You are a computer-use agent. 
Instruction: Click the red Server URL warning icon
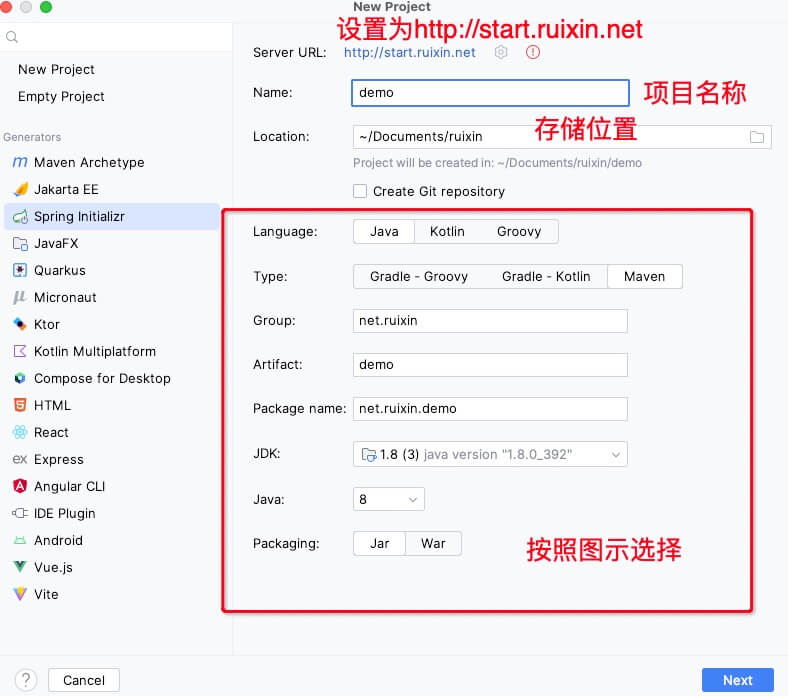tap(533, 52)
